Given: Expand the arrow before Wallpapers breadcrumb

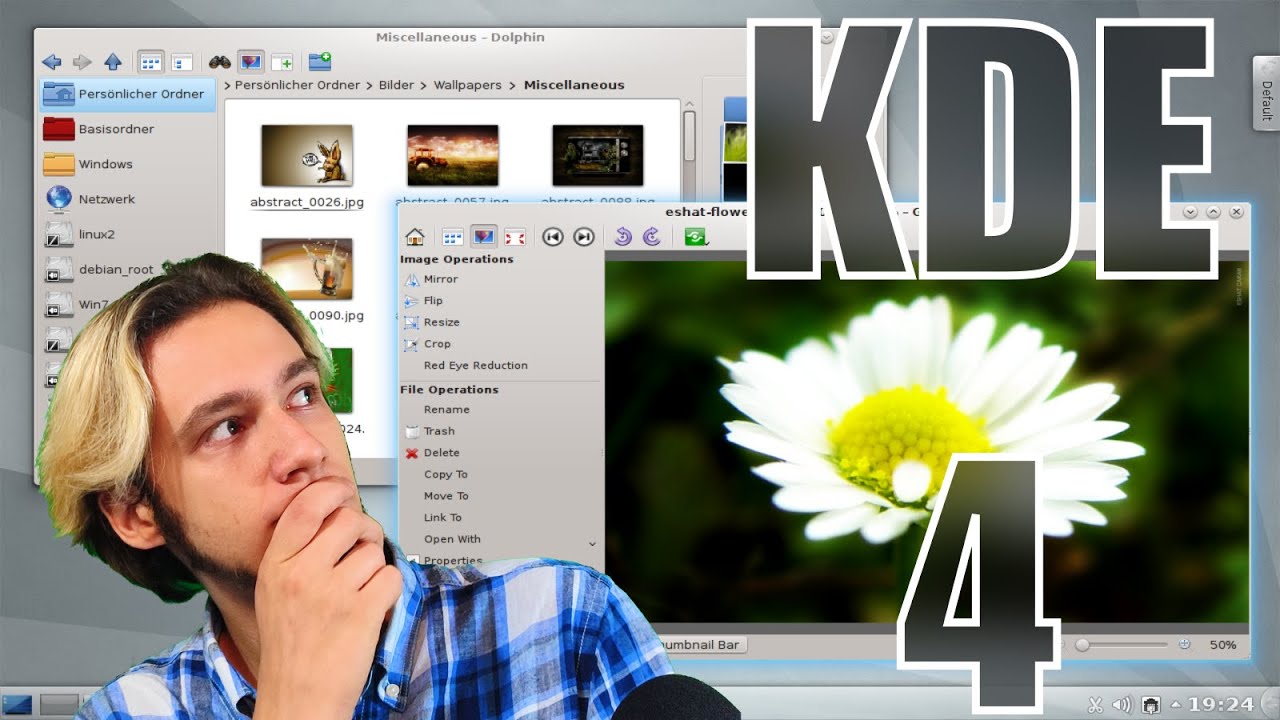Looking at the screenshot, I should pos(424,85).
